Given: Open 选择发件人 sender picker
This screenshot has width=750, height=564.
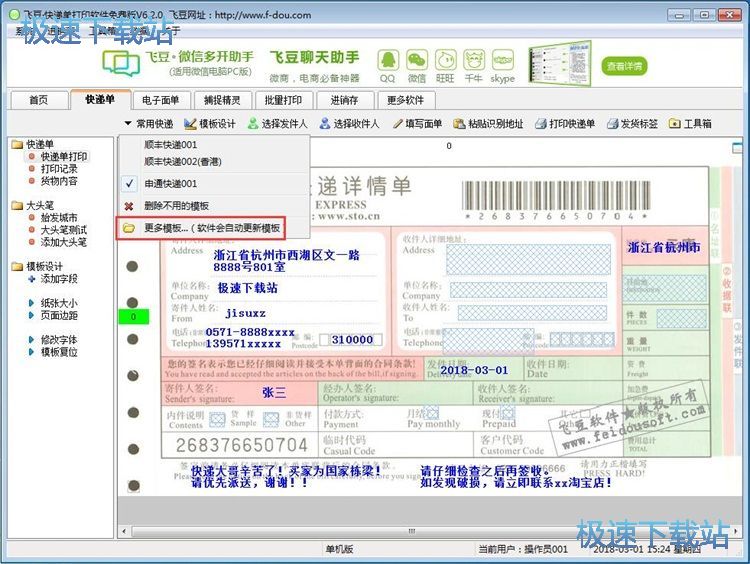Looking at the screenshot, I should (x=277, y=124).
